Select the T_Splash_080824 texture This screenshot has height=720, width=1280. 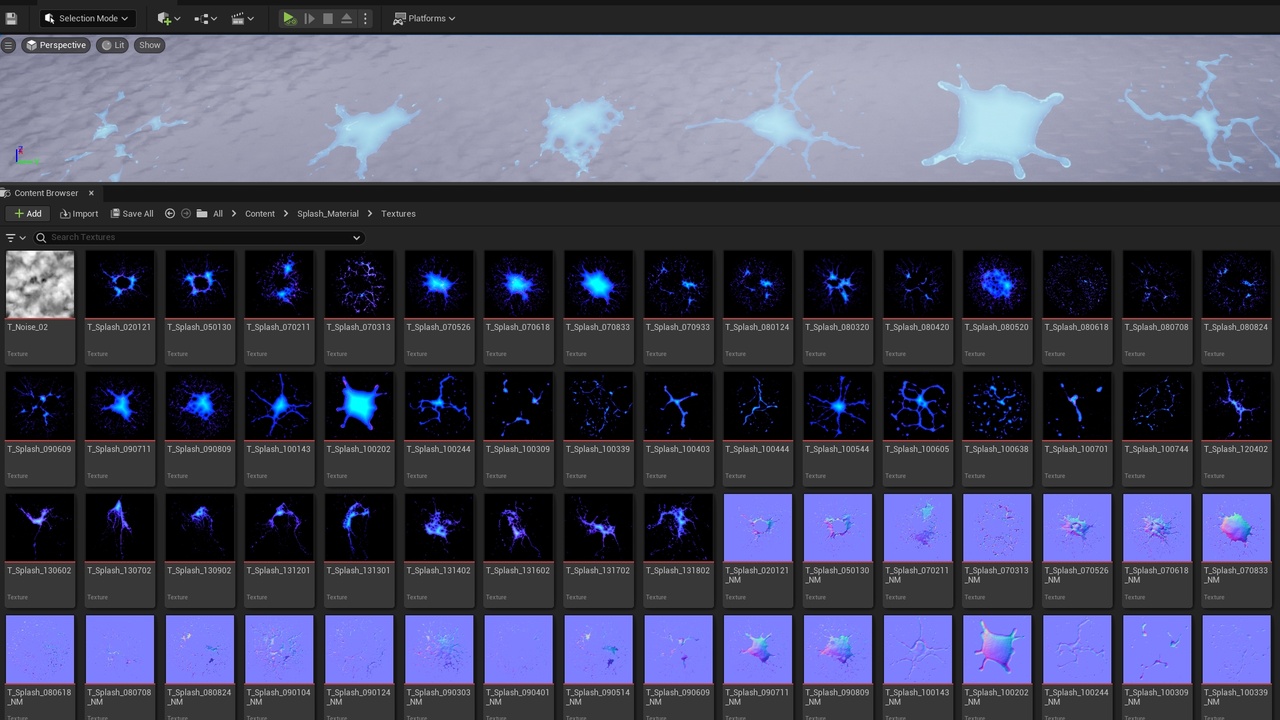1236,284
